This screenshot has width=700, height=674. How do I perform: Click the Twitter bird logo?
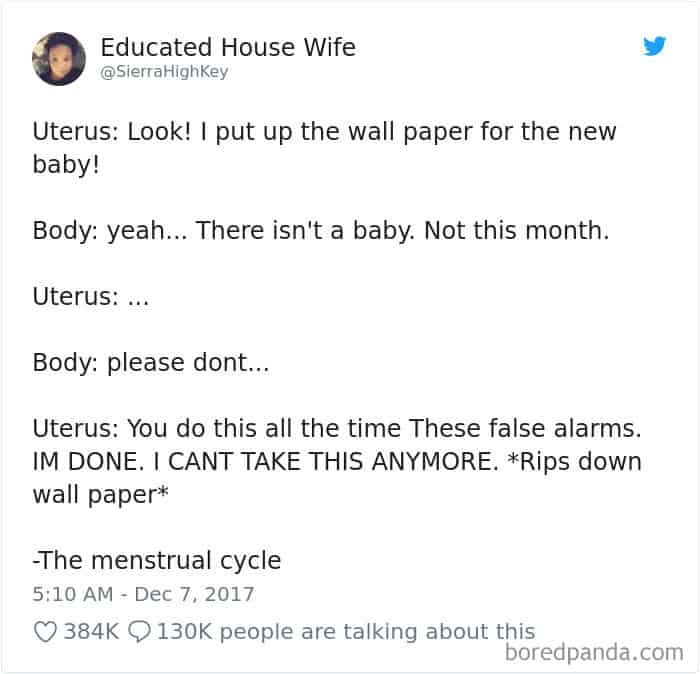(655, 46)
